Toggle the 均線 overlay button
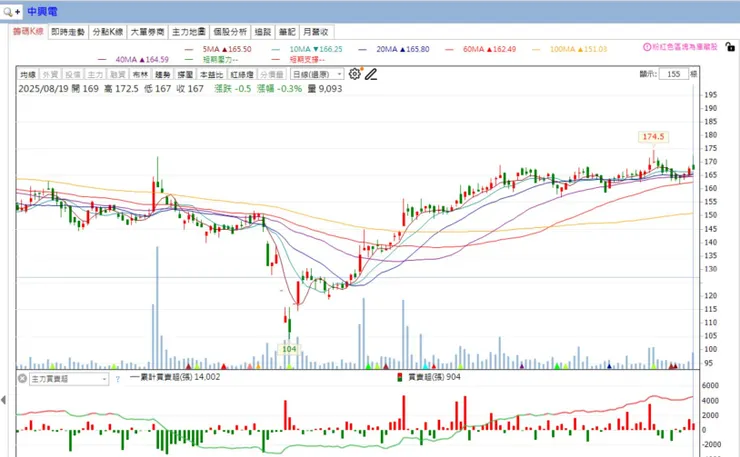740x457 pixels. click(28, 75)
